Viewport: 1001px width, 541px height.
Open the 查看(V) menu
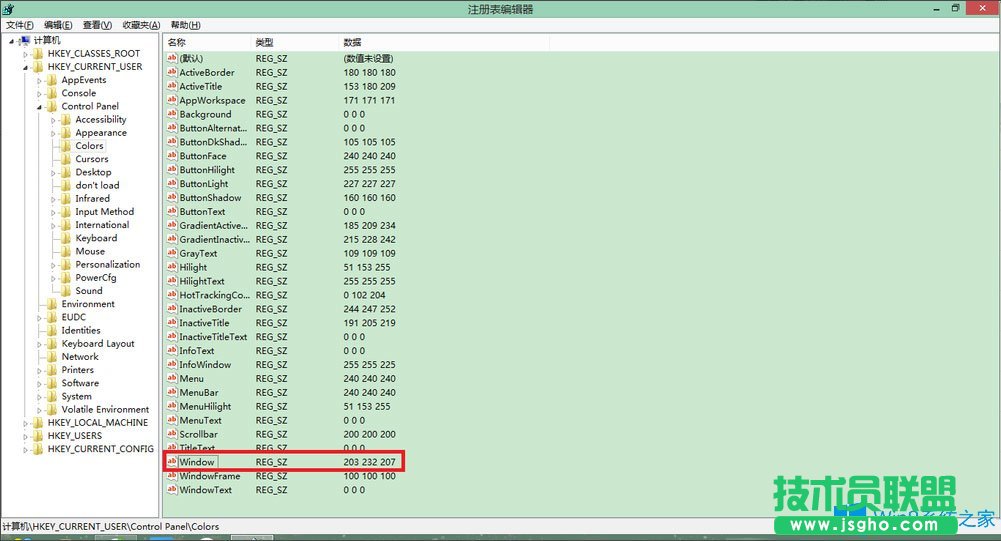pos(97,25)
